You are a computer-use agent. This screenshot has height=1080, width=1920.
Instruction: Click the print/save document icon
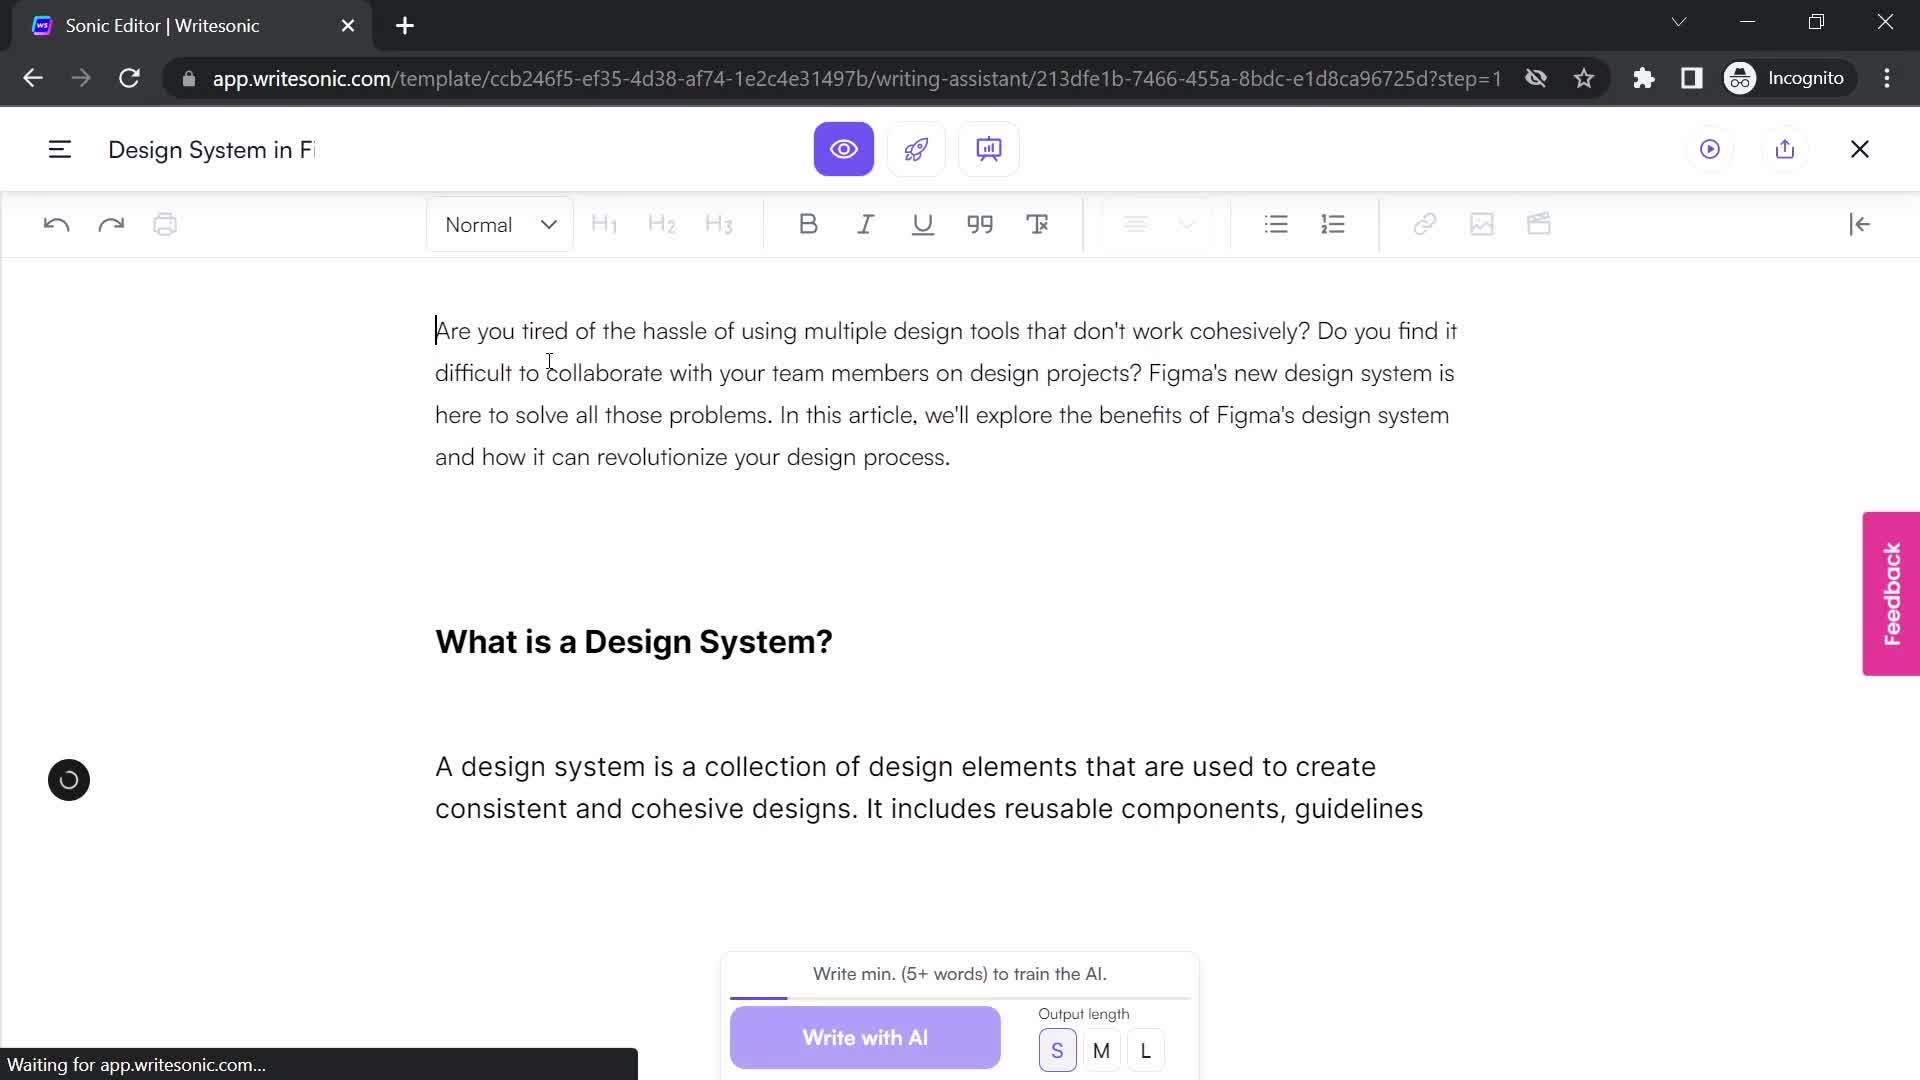coord(165,224)
